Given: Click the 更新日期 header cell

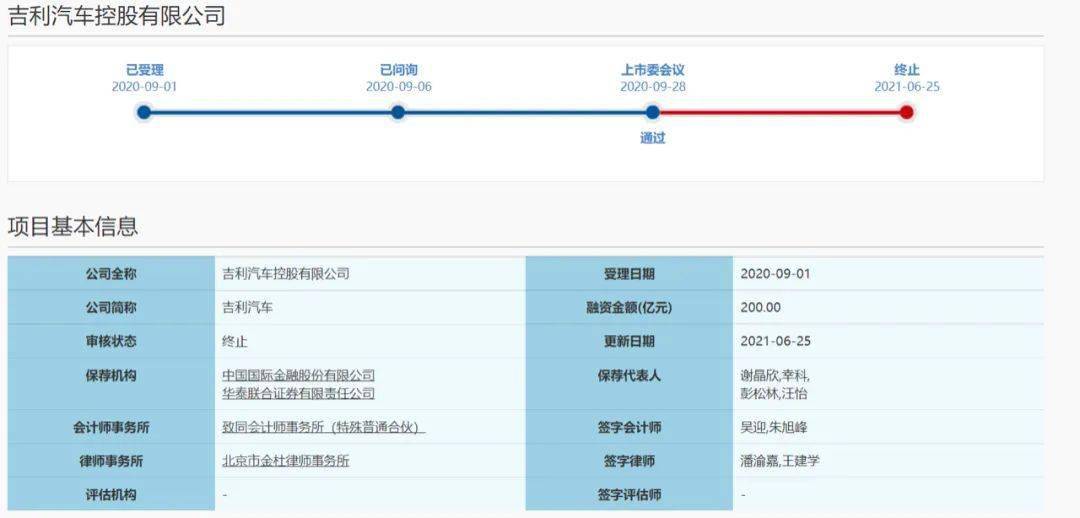Looking at the screenshot, I should (629, 341).
